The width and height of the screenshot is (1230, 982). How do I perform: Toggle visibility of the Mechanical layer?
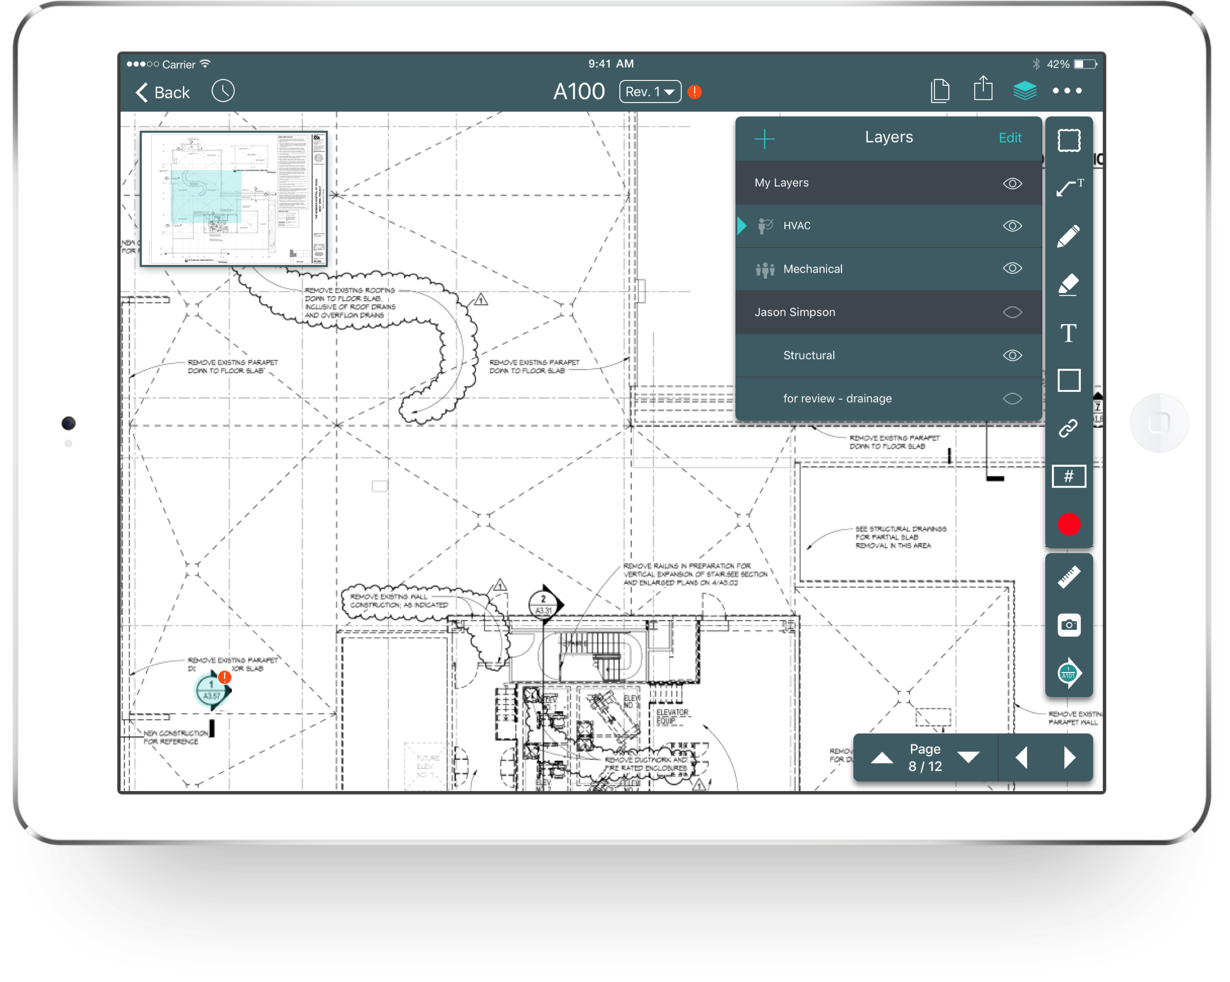[1012, 268]
